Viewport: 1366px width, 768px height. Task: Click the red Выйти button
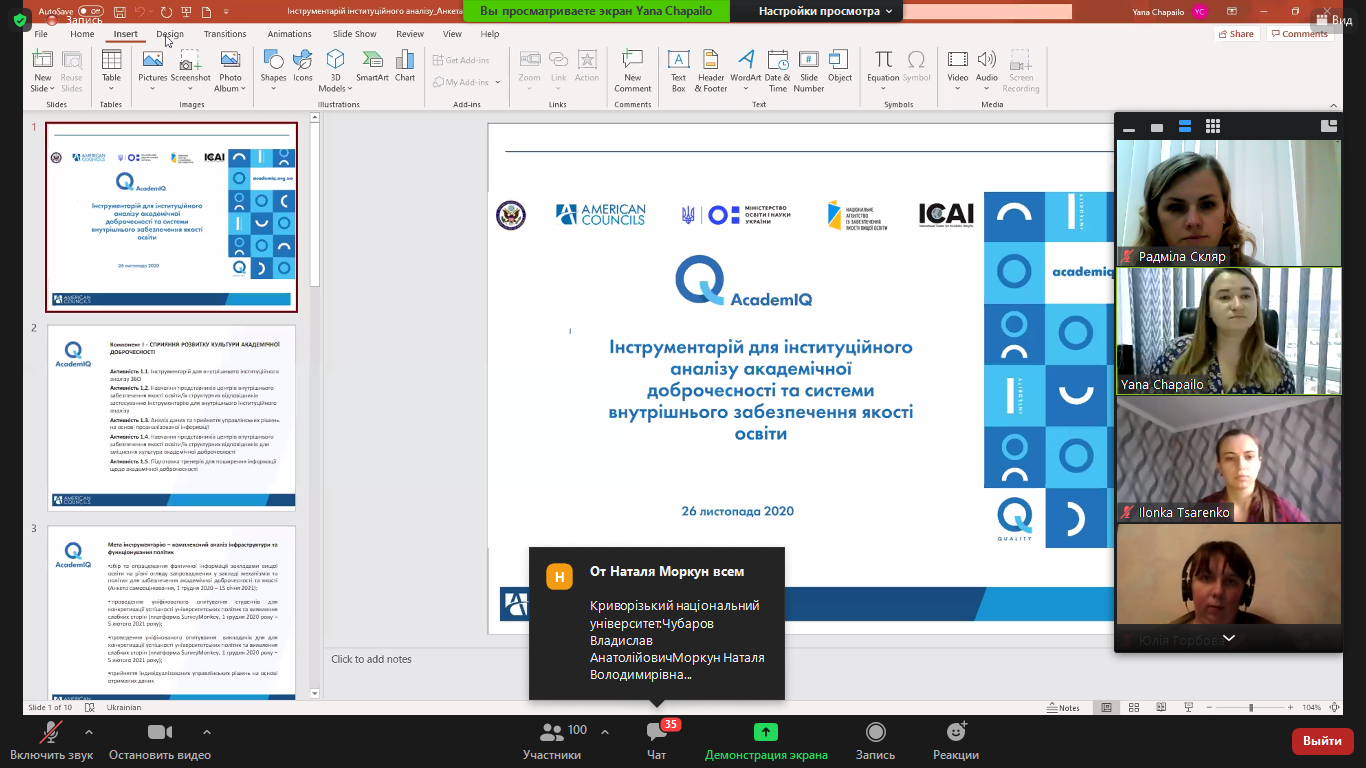[x=1322, y=741]
